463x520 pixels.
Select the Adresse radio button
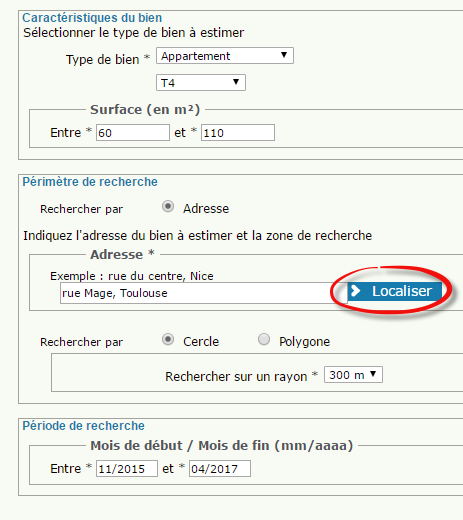click(x=168, y=206)
